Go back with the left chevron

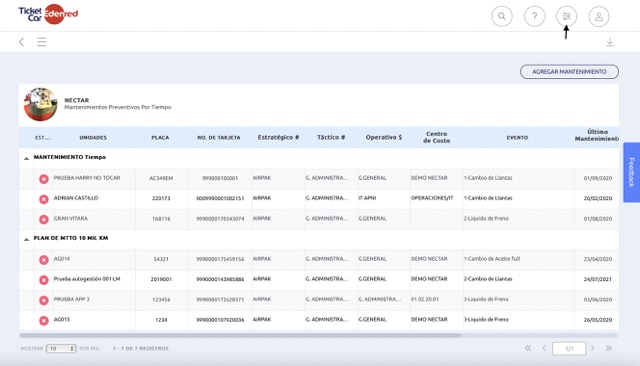coord(22,42)
